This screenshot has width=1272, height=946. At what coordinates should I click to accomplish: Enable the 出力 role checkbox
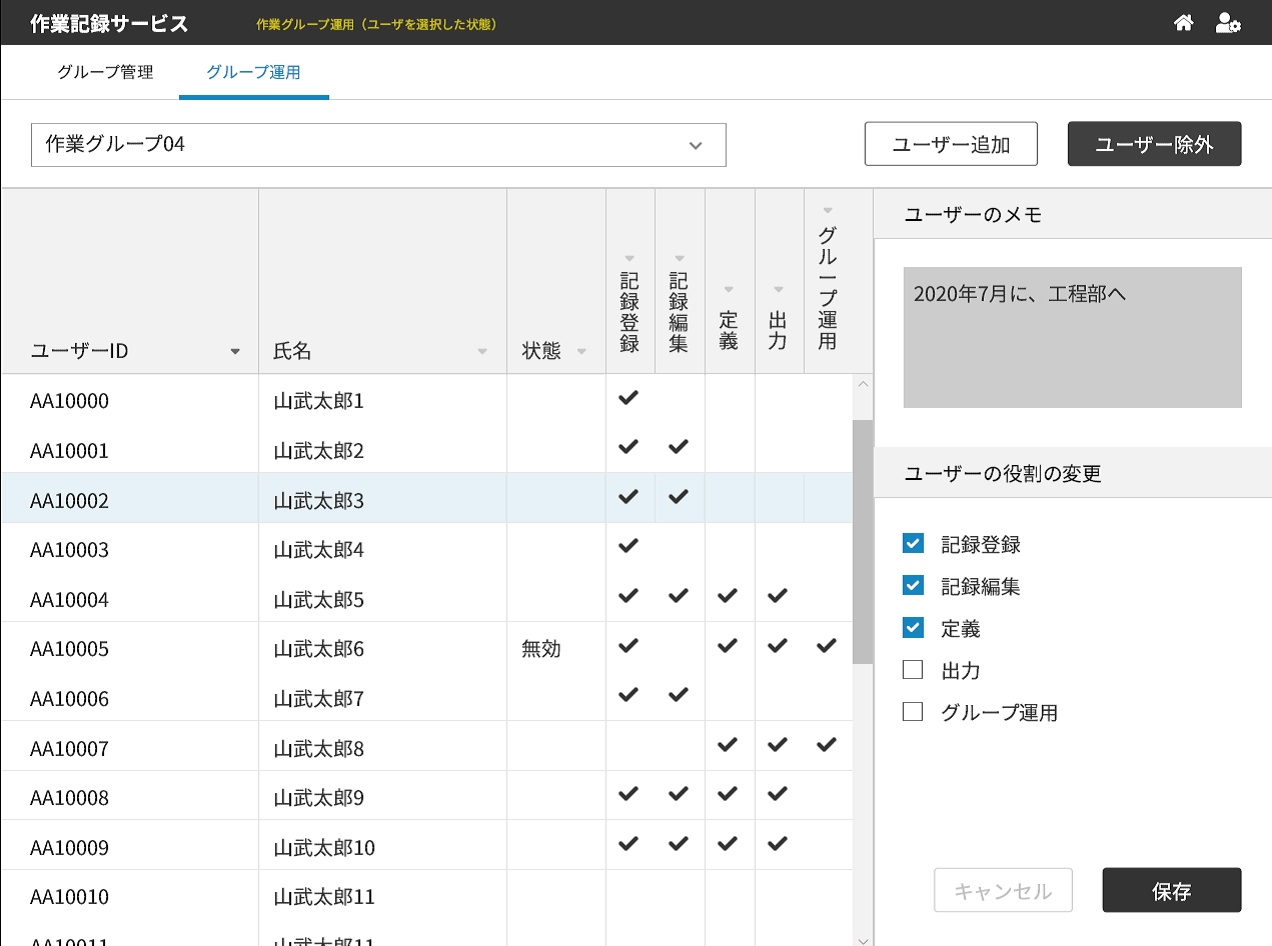pyautogui.click(x=912, y=670)
